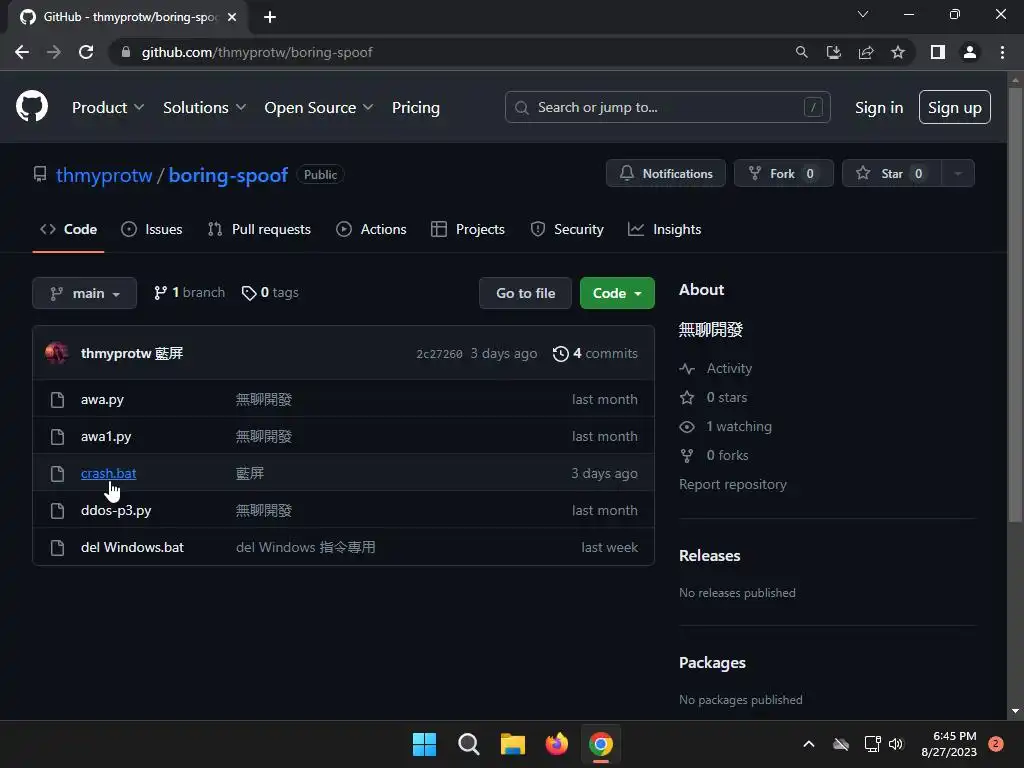
Task: Click the Sign up button
Action: click(955, 107)
